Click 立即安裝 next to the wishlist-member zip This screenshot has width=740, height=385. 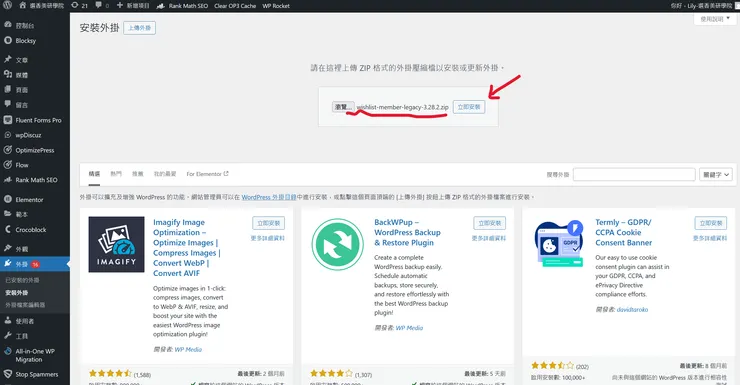[x=469, y=107]
